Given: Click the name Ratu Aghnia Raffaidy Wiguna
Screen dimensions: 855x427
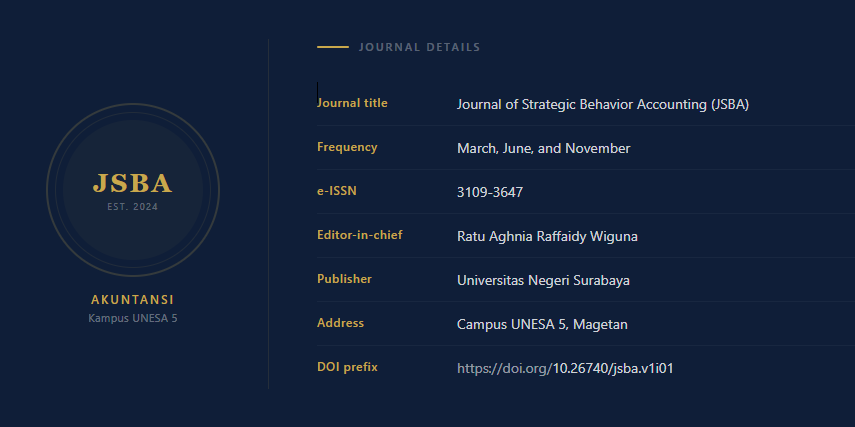Looking at the screenshot, I should [547, 236].
